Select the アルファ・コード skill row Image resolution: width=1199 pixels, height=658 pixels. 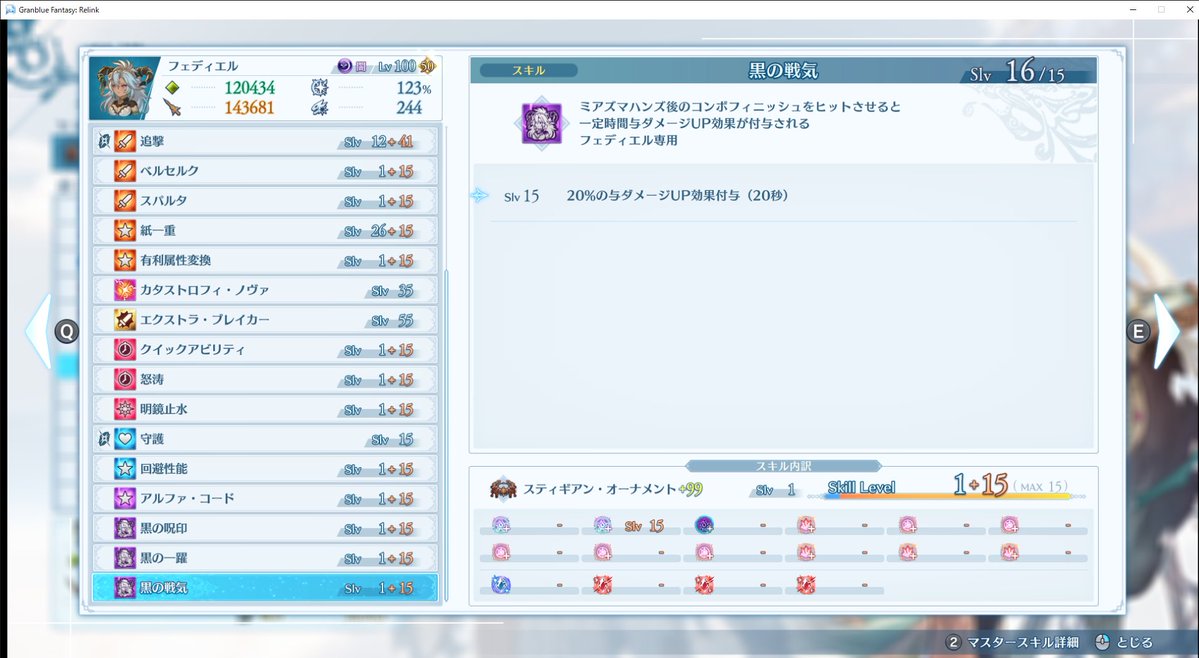(265, 499)
